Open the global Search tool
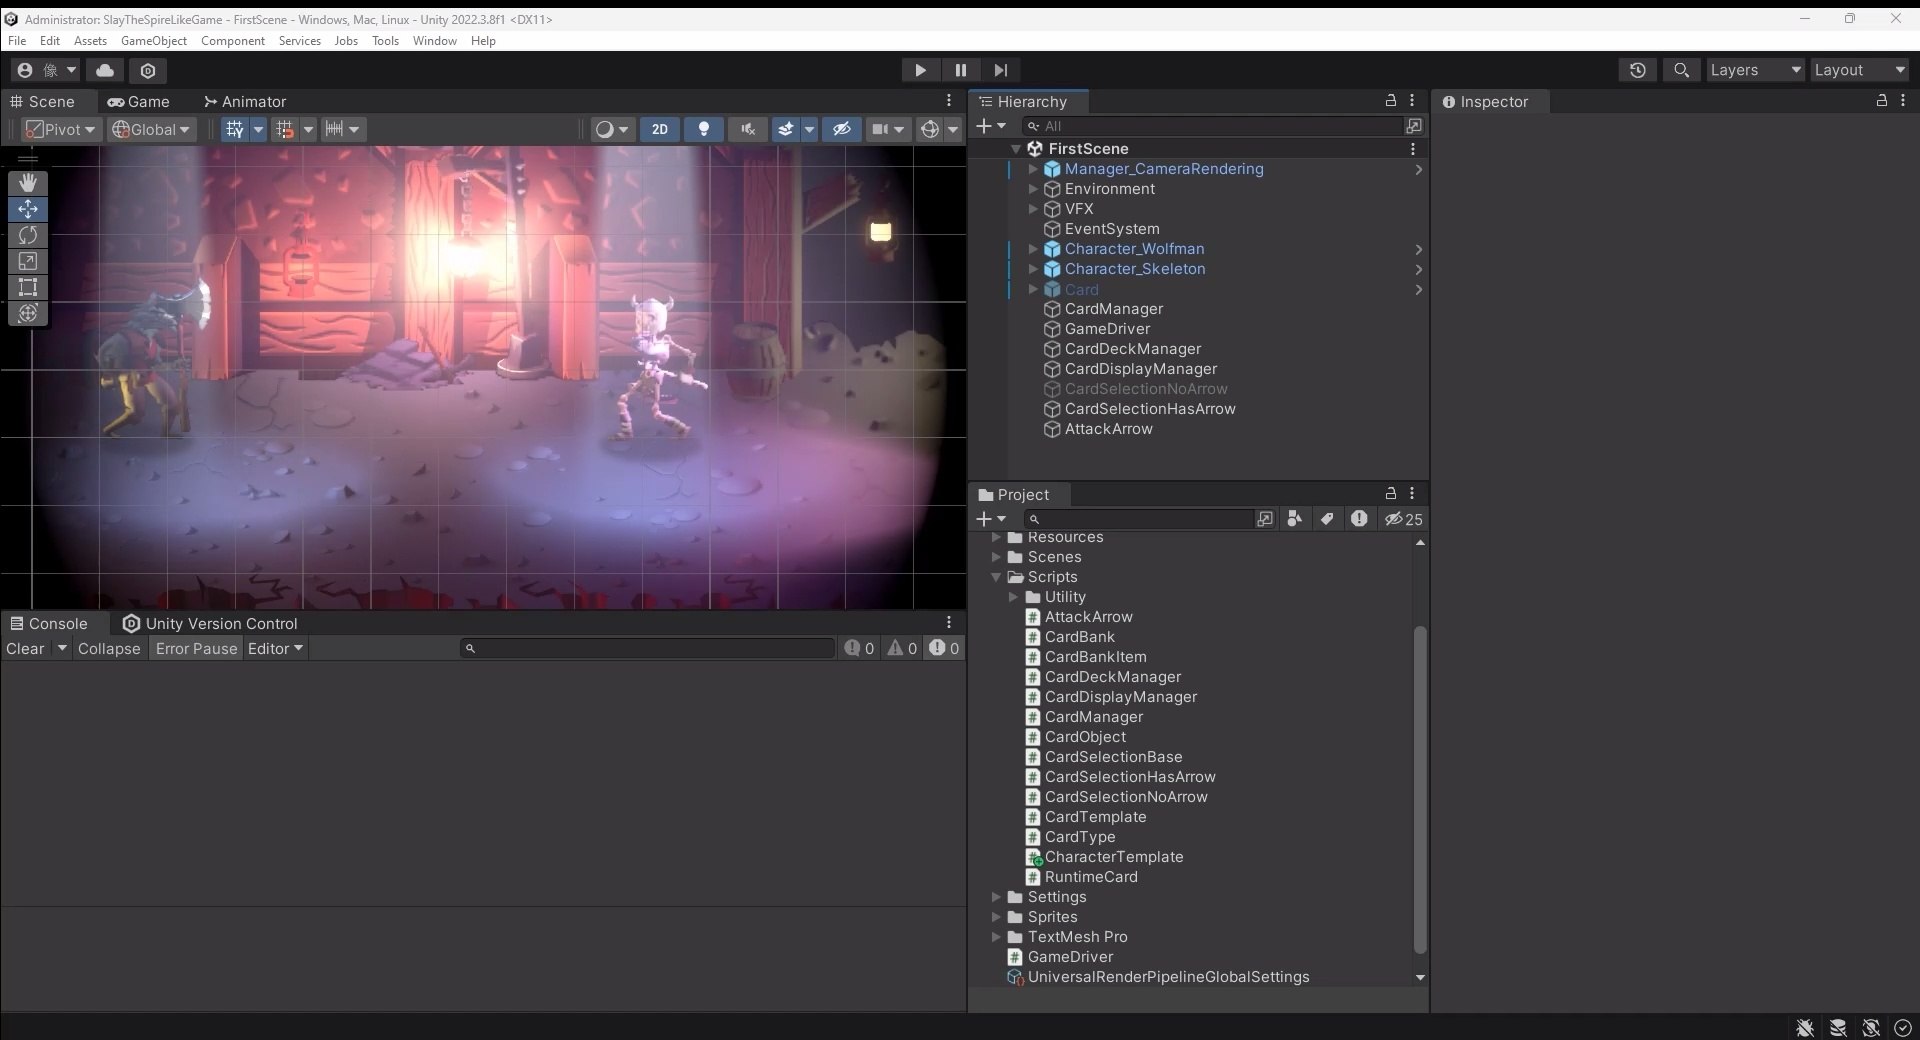Image resolution: width=1920 pixels, height=1040 pixels. [x=1681, y=70]
